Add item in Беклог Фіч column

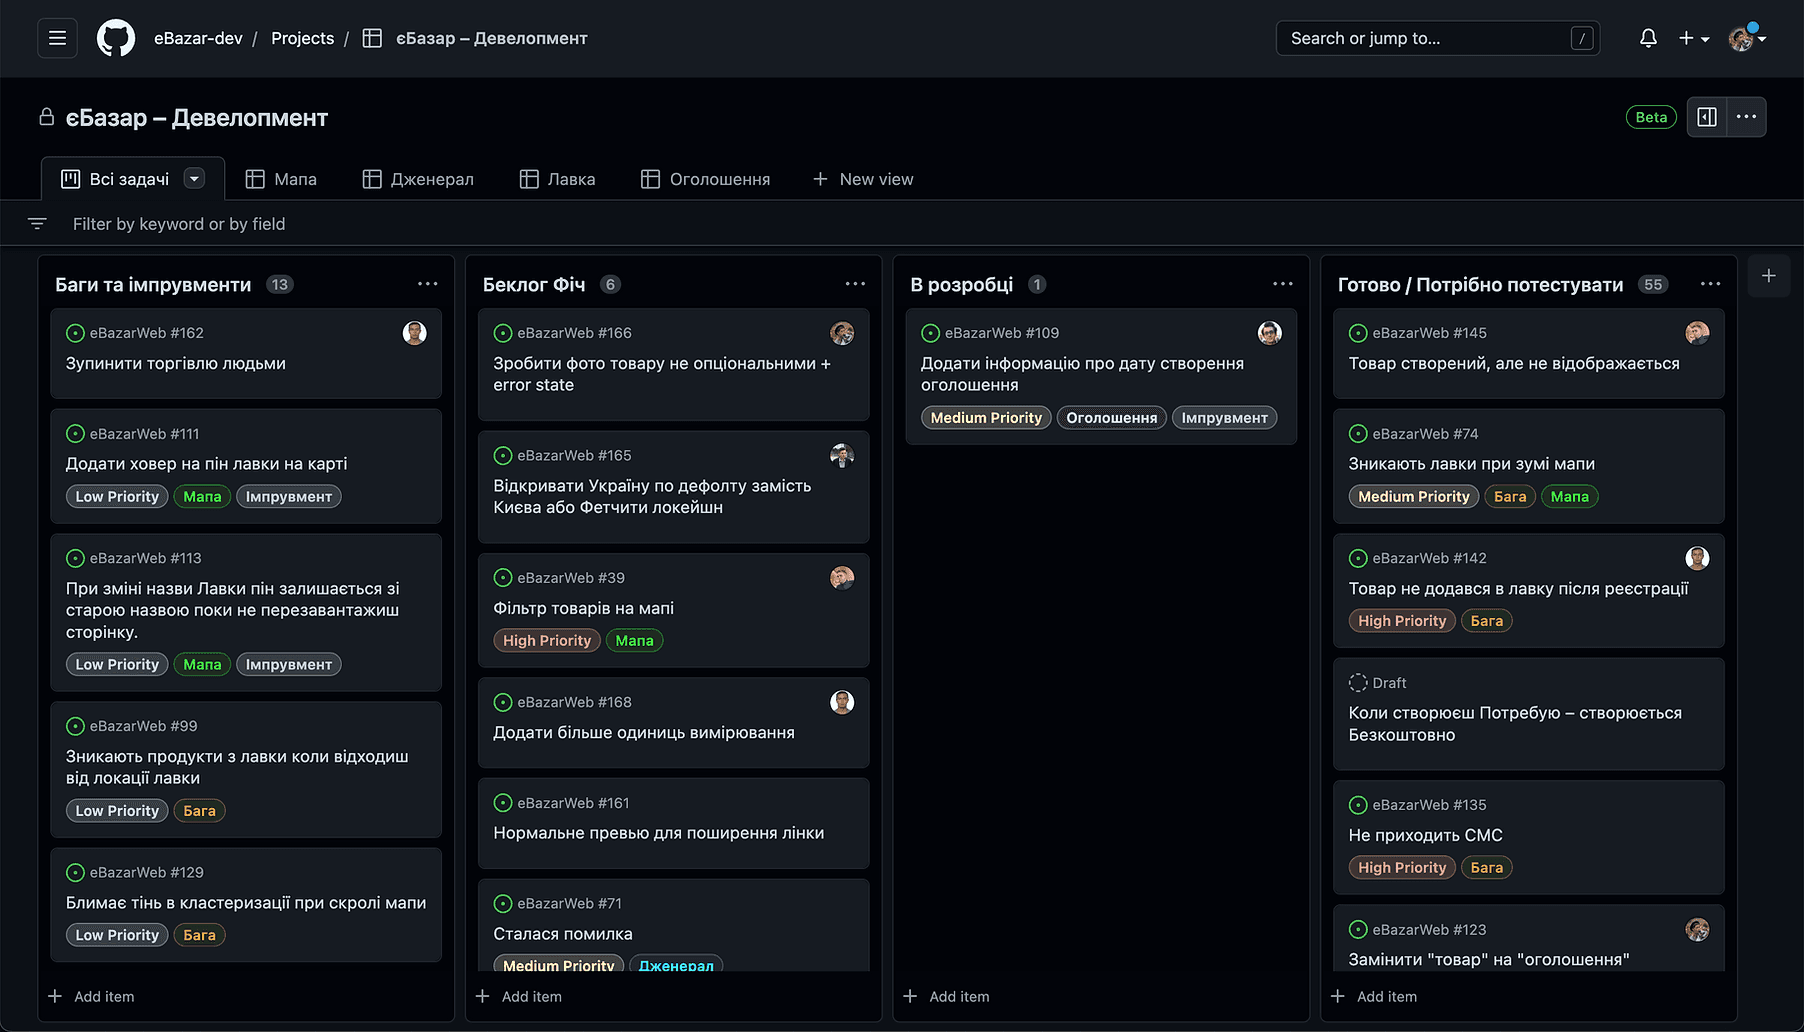click(519, 996)
